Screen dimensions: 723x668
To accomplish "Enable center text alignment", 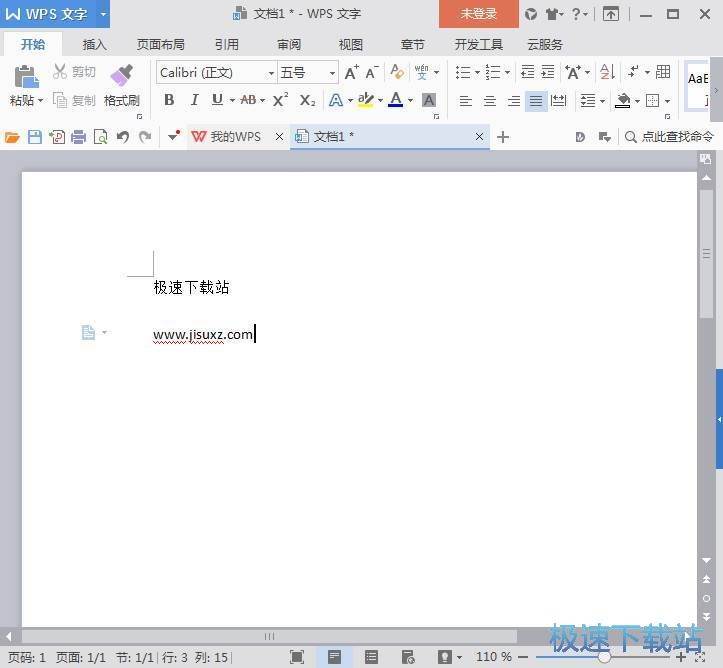I will [x=489, y=101].
